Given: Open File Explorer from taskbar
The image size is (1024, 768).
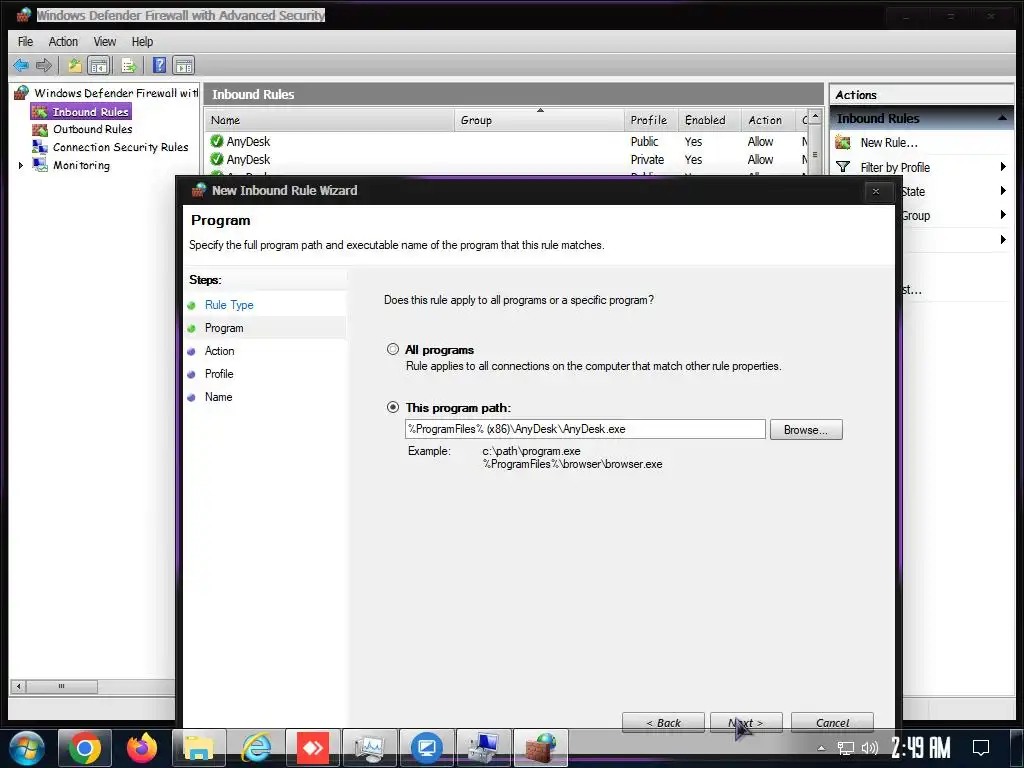Looking at the screenshot, I should pyautogui.click(x=199, y=748).
